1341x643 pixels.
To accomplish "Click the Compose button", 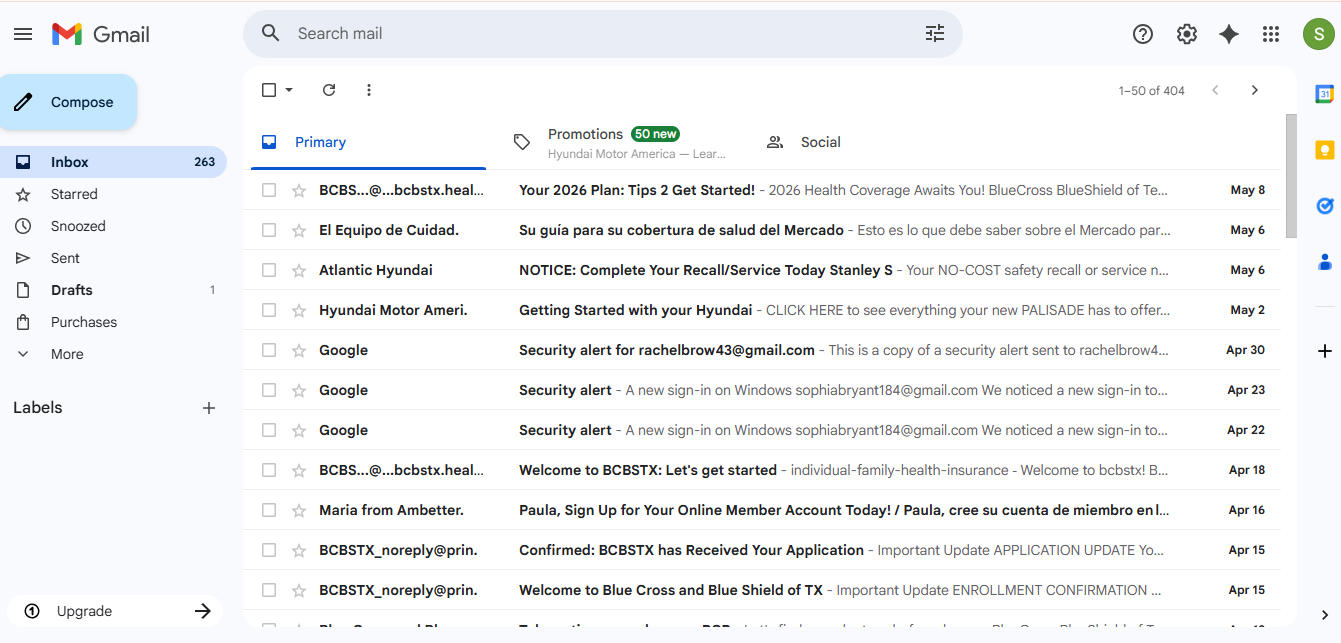I will pos(68,102).
